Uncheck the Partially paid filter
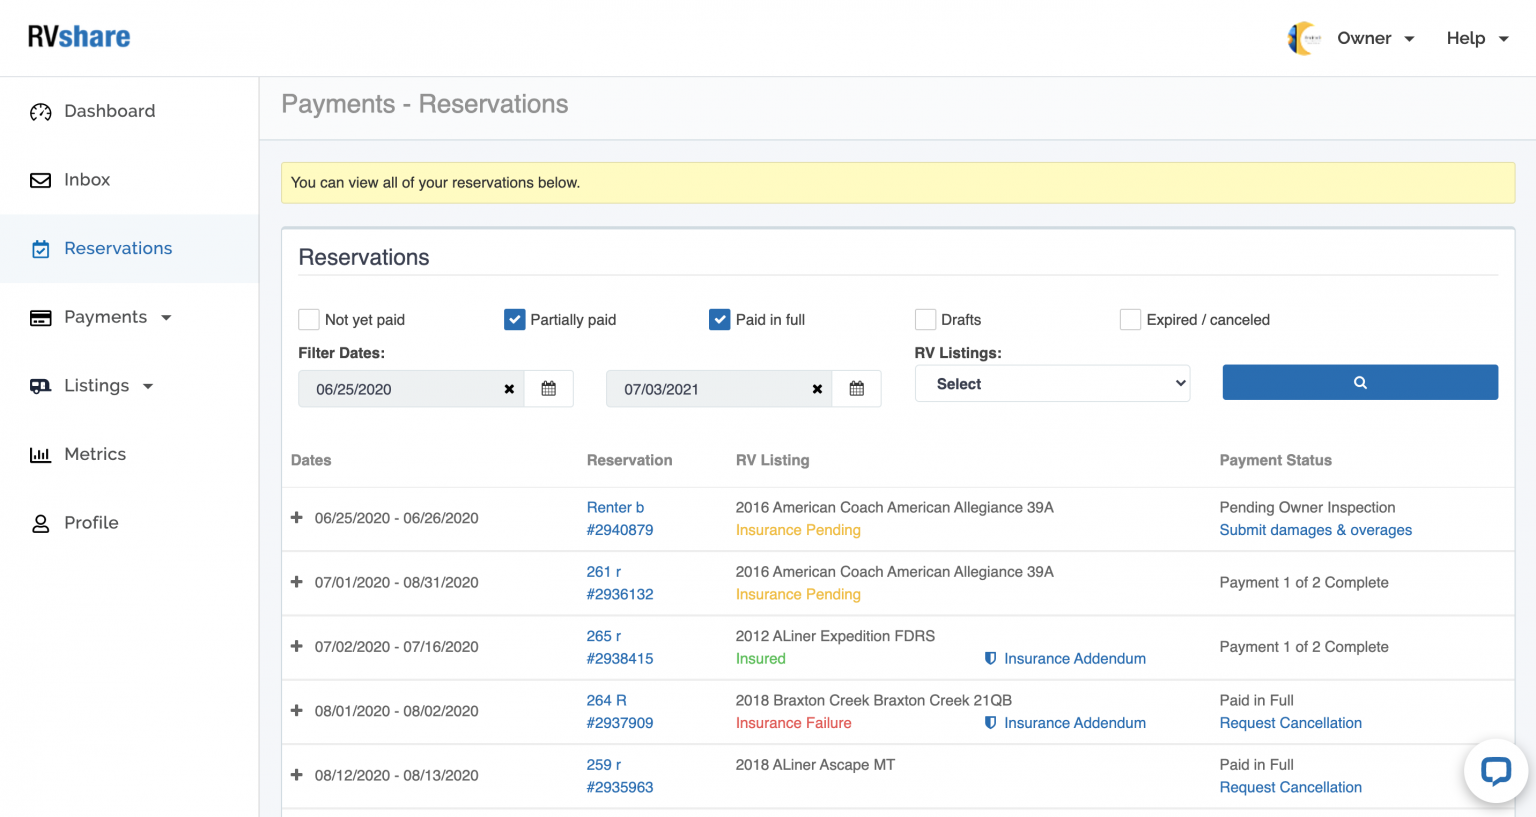The image size is (1536, 817). click(514, 319)
